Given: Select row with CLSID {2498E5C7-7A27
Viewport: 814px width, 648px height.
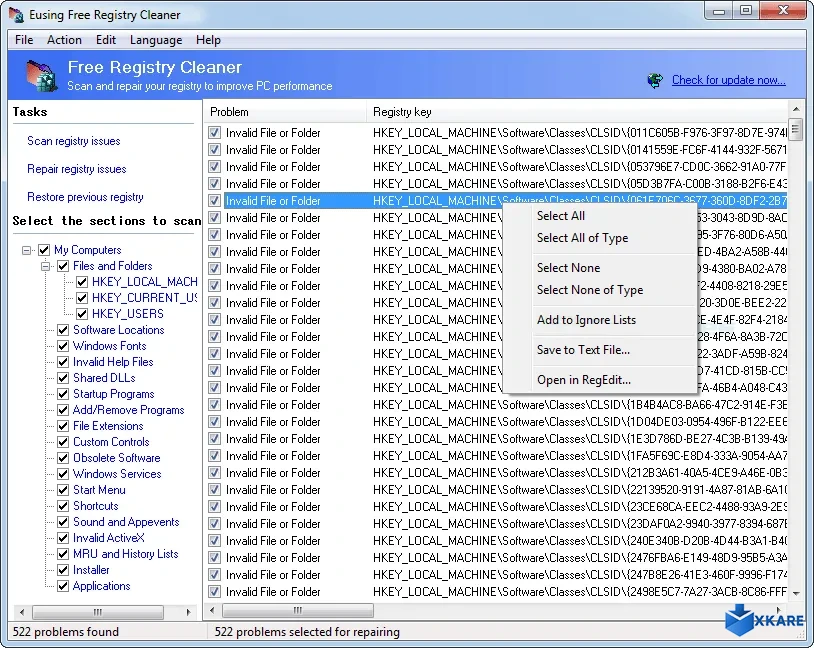Looking at the screenshot, I should [x=497, y=592].
